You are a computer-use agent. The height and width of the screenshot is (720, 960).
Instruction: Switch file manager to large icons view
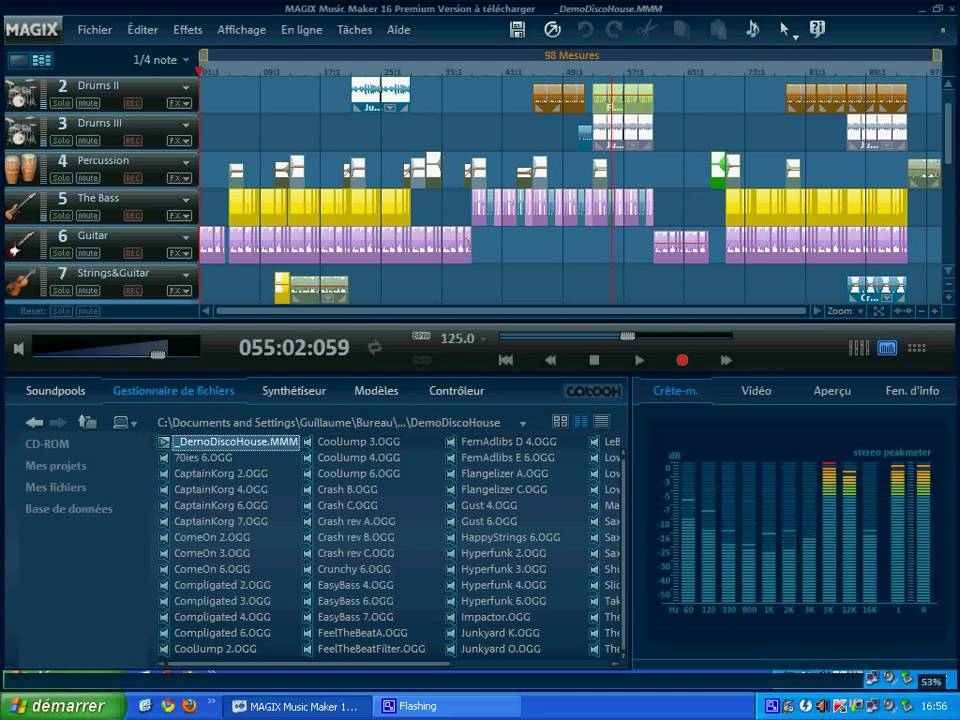(560, 421)
